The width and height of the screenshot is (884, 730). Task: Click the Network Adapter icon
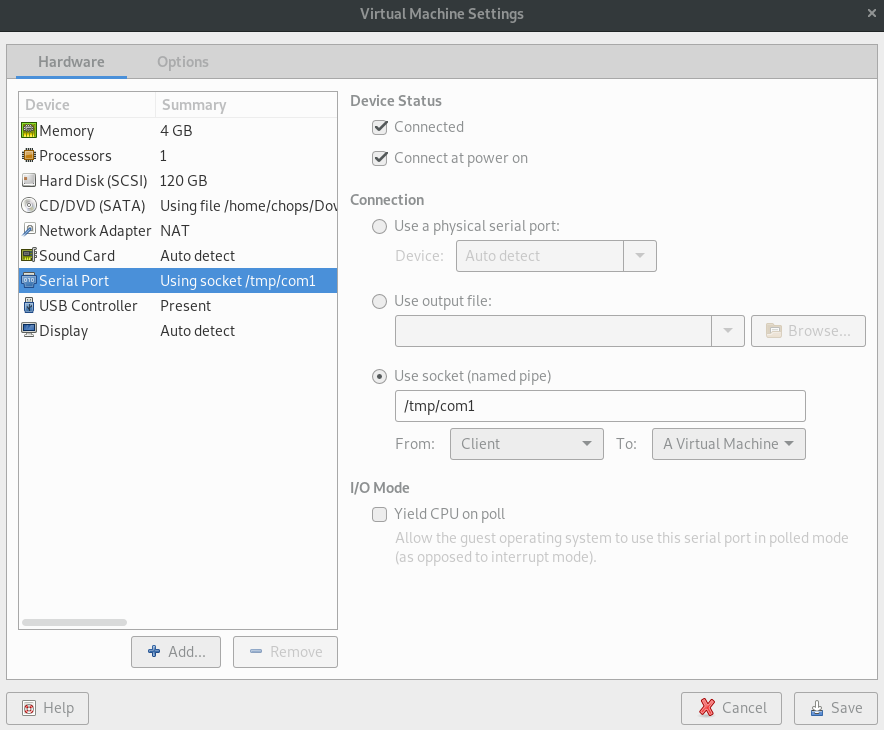(x=29, y=231)
